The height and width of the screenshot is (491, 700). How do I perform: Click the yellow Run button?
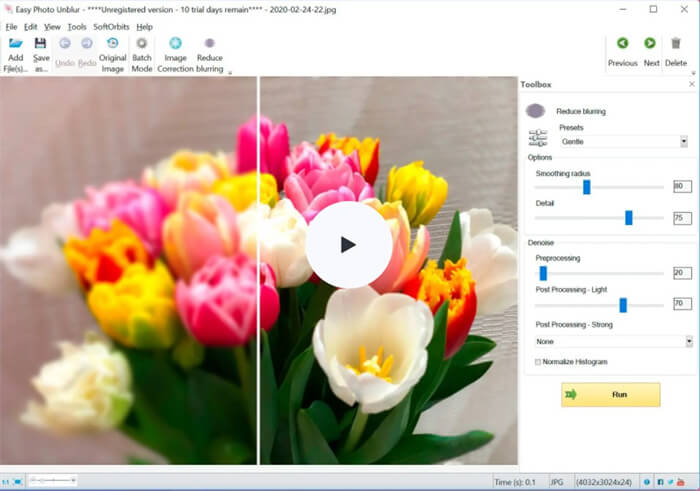(611, 395)
